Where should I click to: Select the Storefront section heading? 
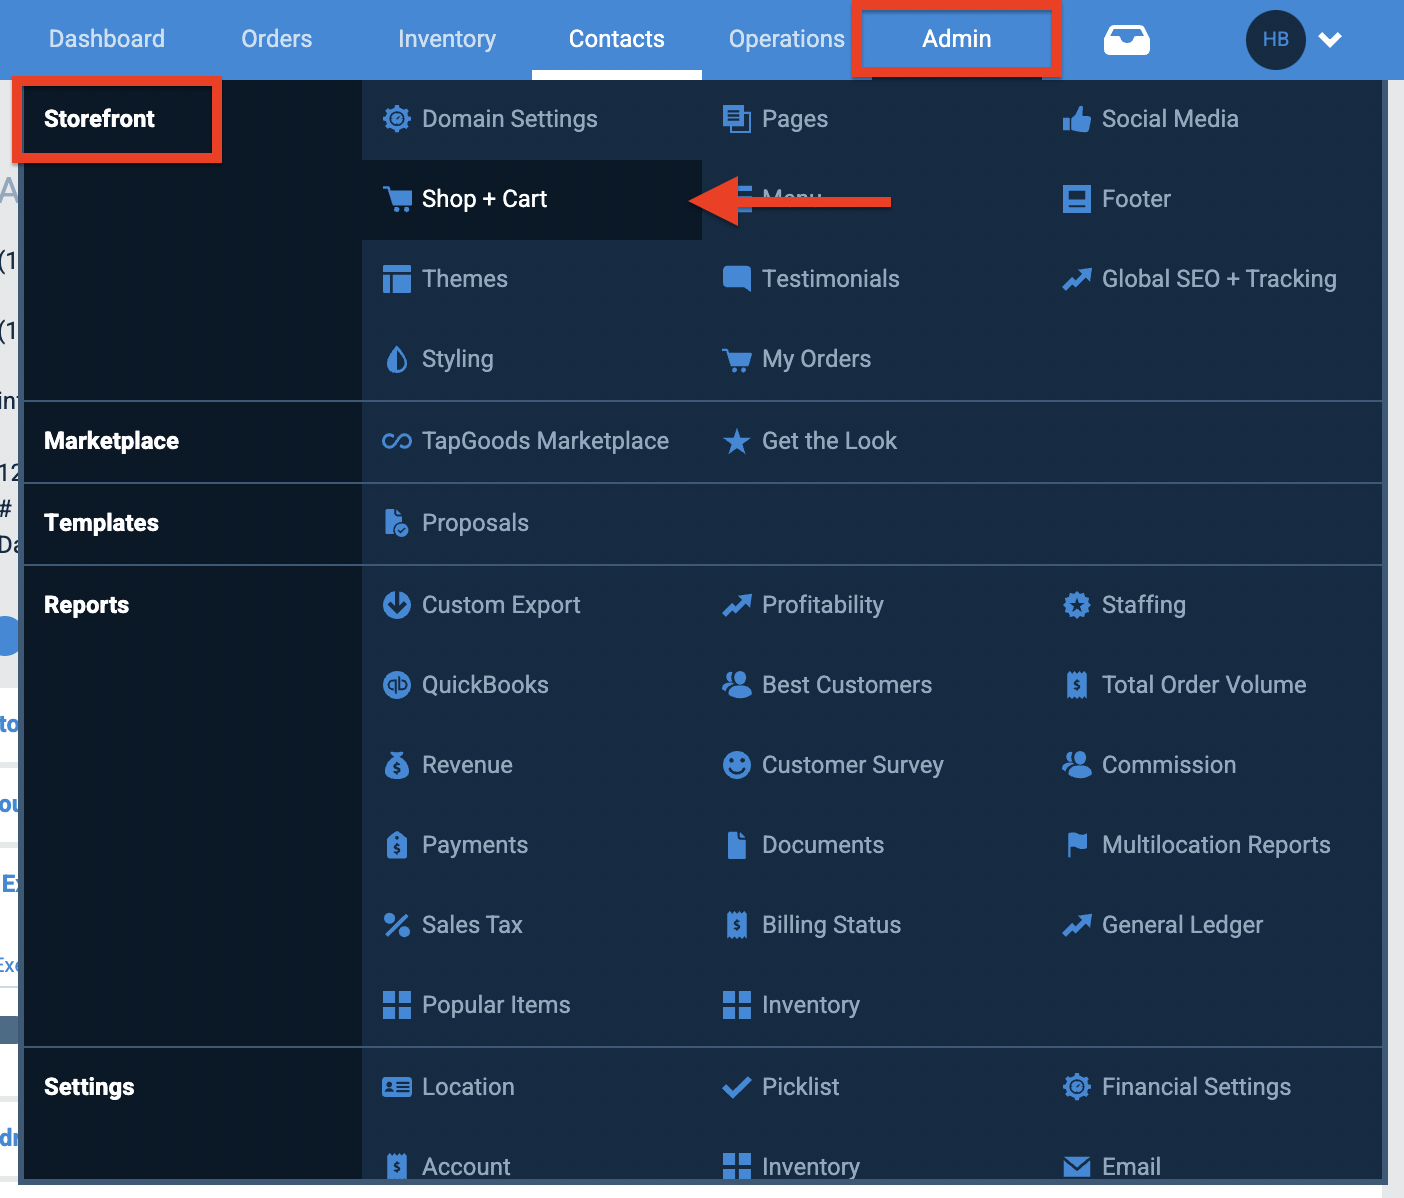click(x=99, y=119)
